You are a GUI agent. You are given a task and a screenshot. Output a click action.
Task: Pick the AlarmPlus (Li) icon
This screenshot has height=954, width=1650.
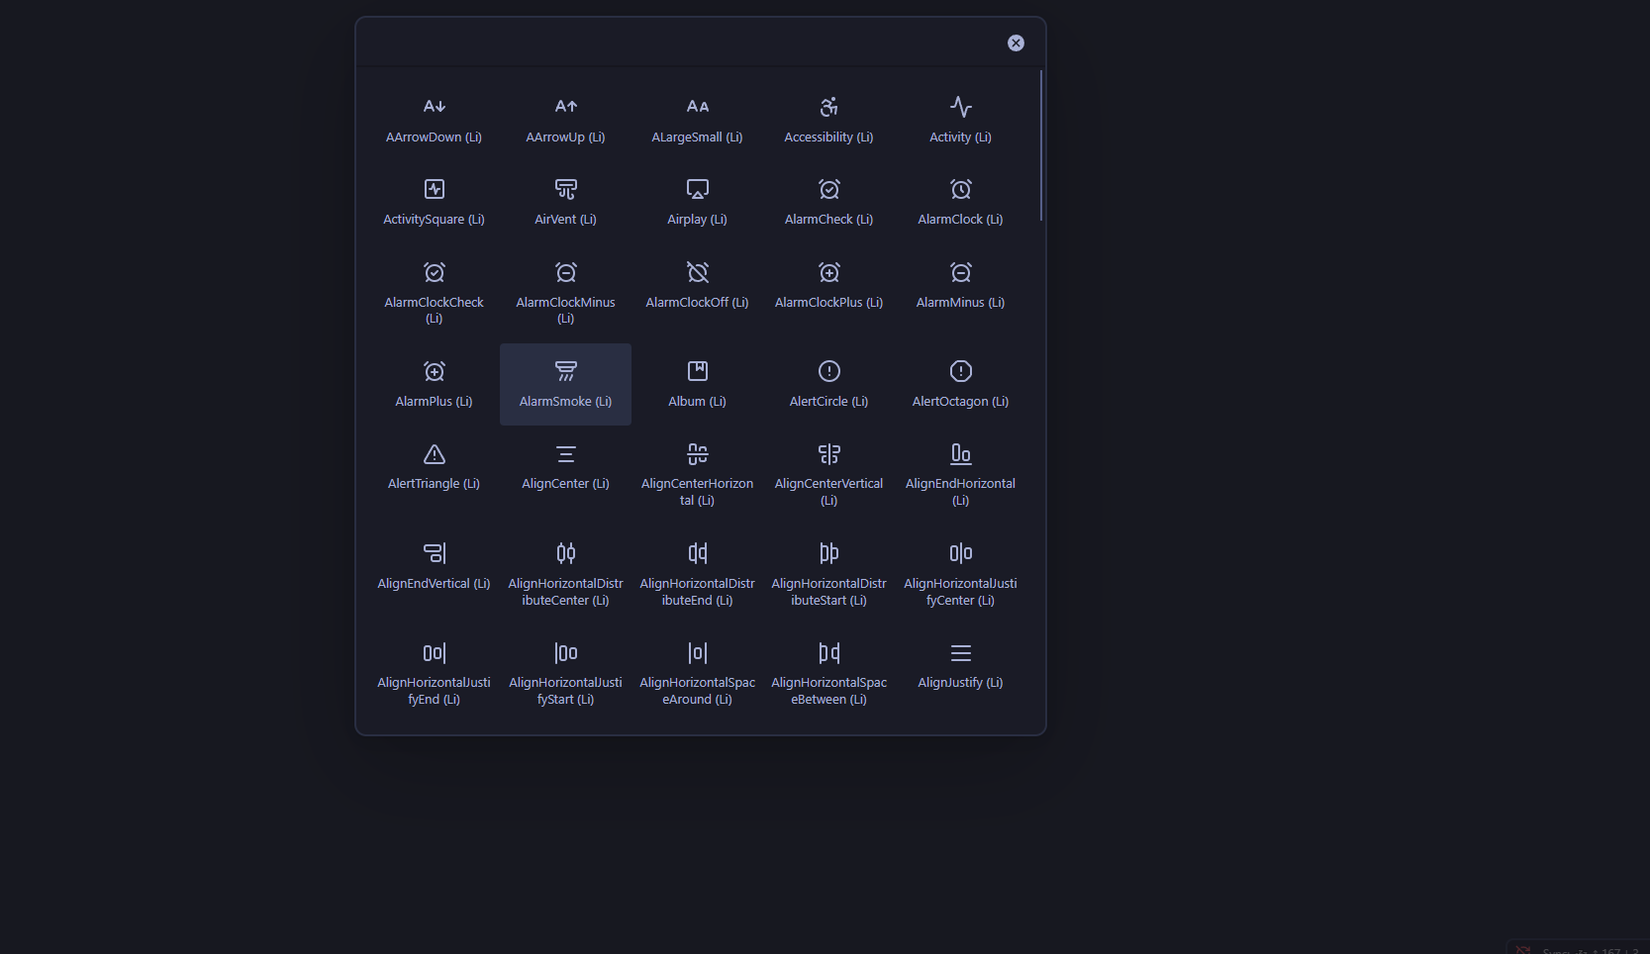[x=434, y=371]
